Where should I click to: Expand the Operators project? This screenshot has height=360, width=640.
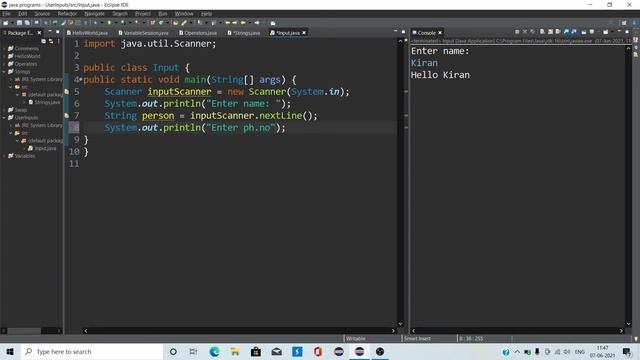coord(4,64)
